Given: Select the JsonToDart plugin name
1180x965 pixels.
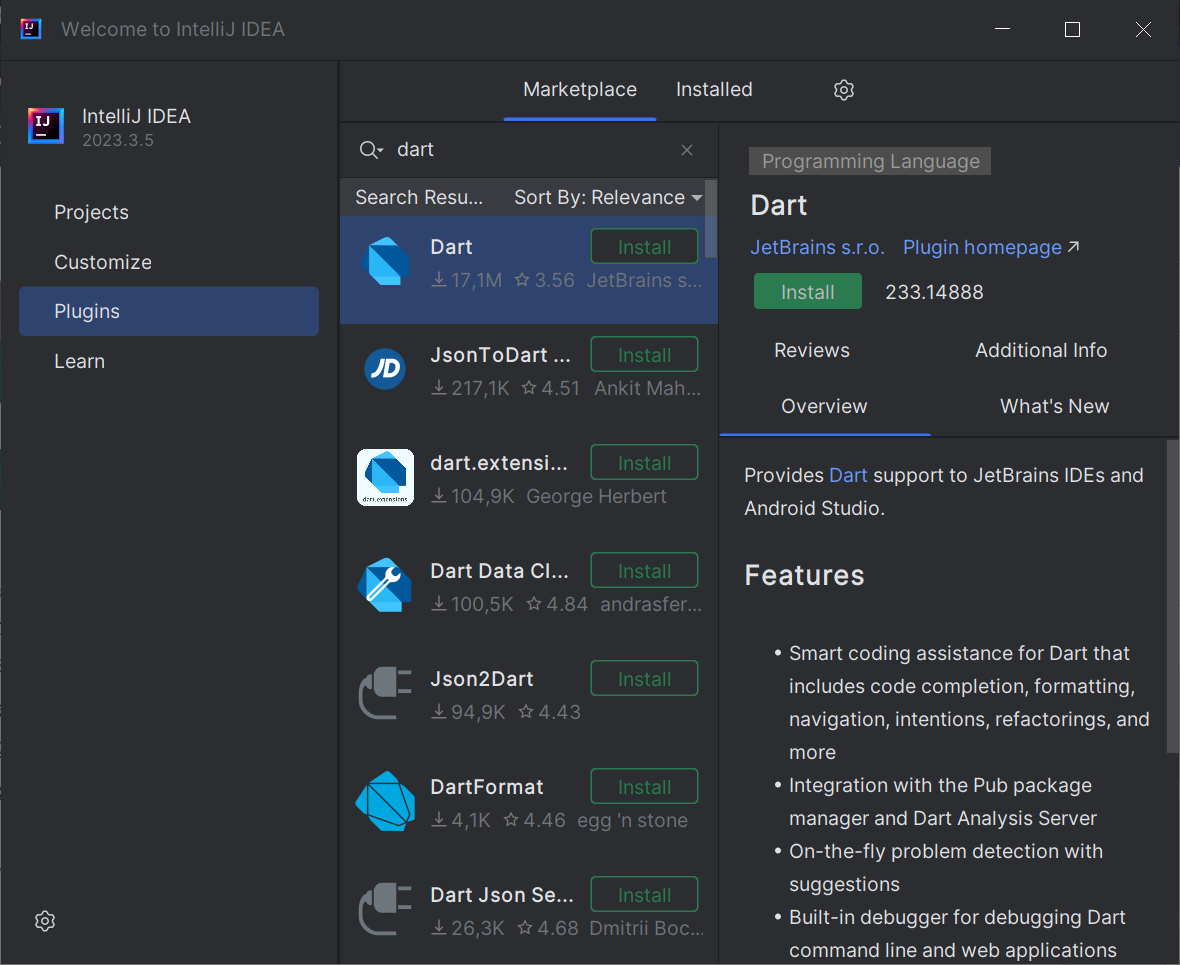Looking at the screenshot, I should tap(500, 355).
